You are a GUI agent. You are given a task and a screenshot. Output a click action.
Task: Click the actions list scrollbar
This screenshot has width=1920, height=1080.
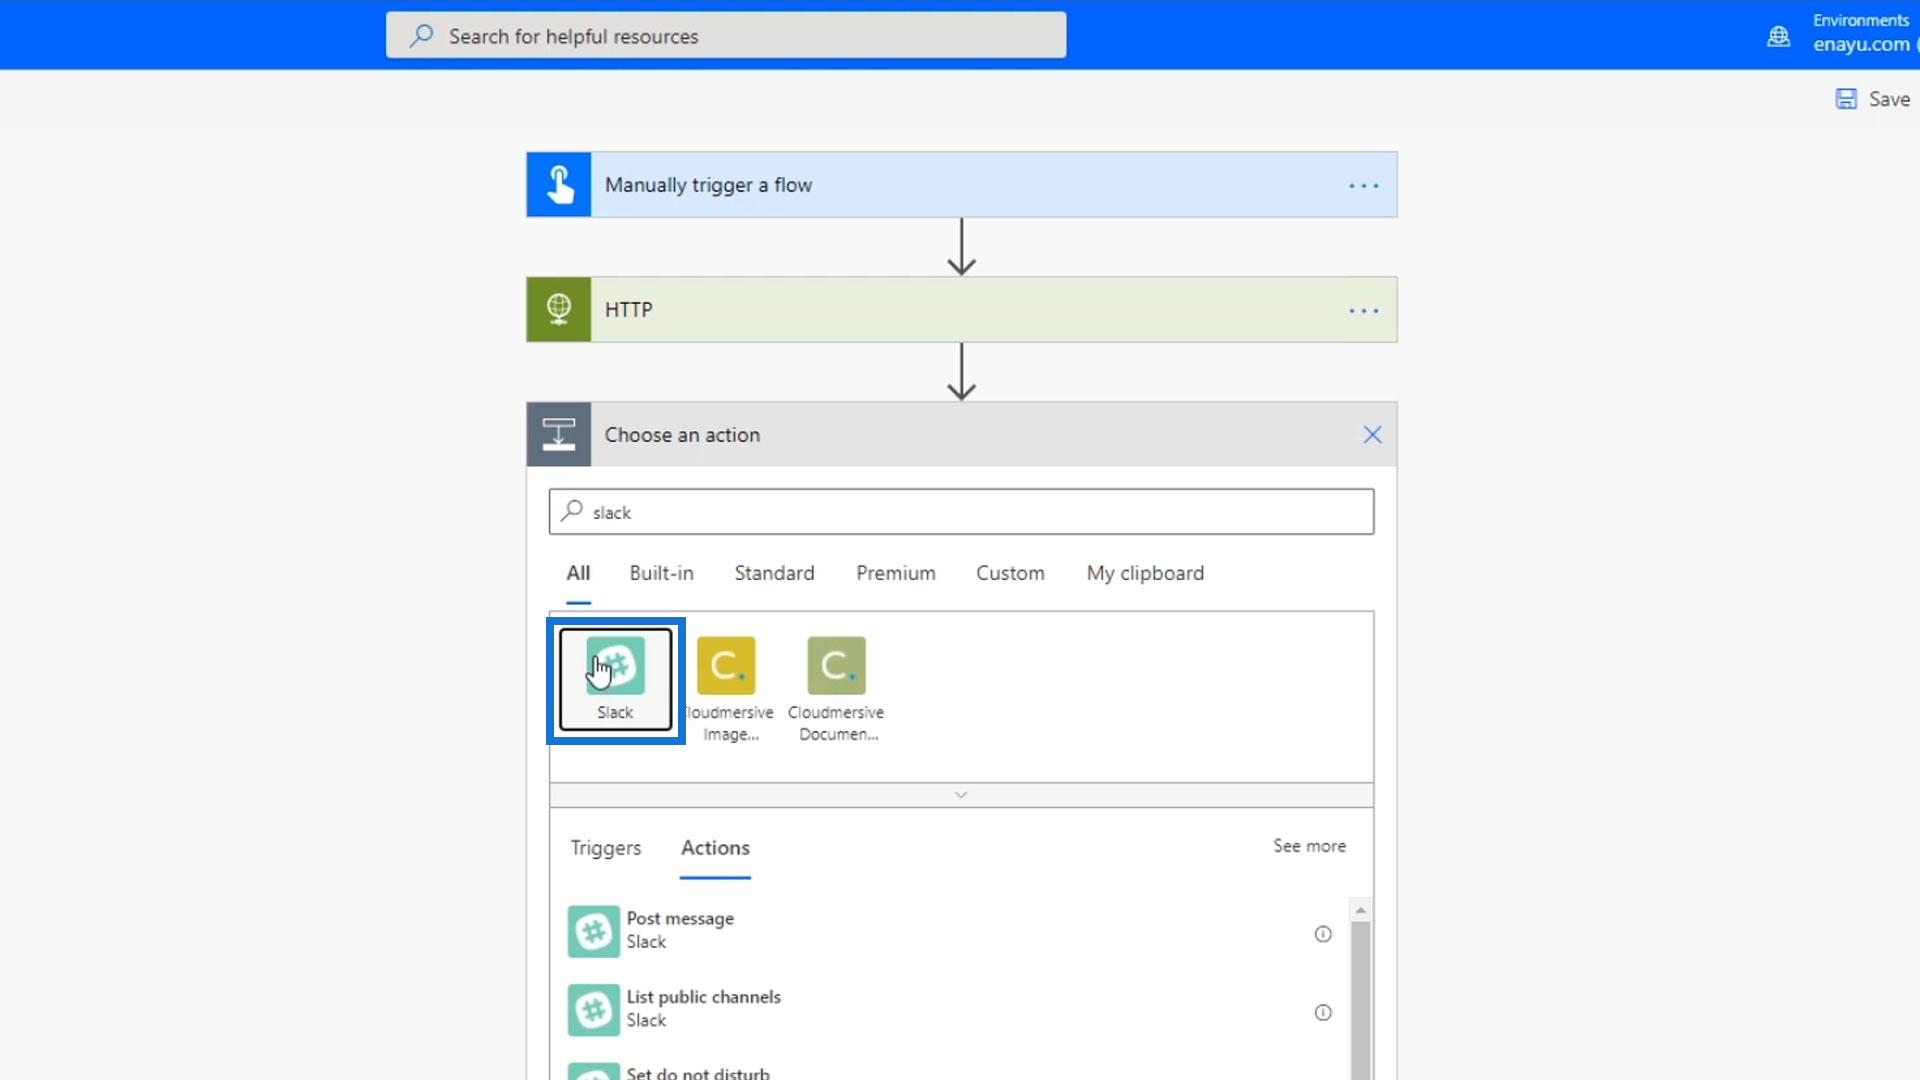1360,1000
